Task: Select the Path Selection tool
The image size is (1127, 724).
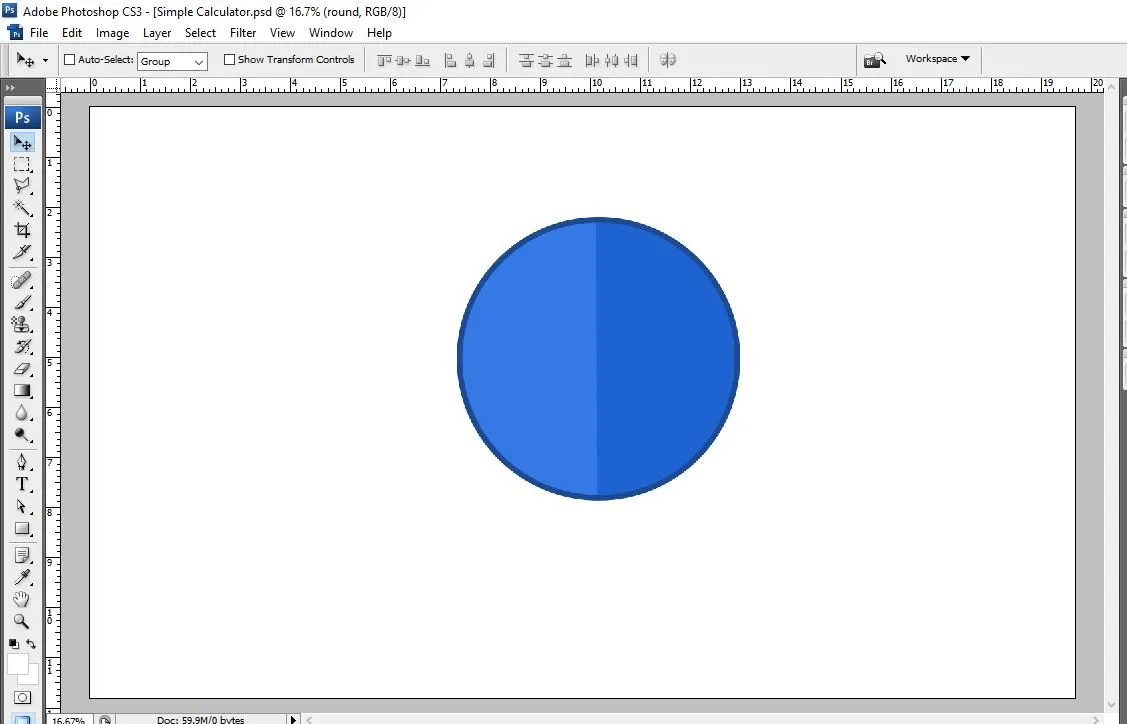Action: 22,507
